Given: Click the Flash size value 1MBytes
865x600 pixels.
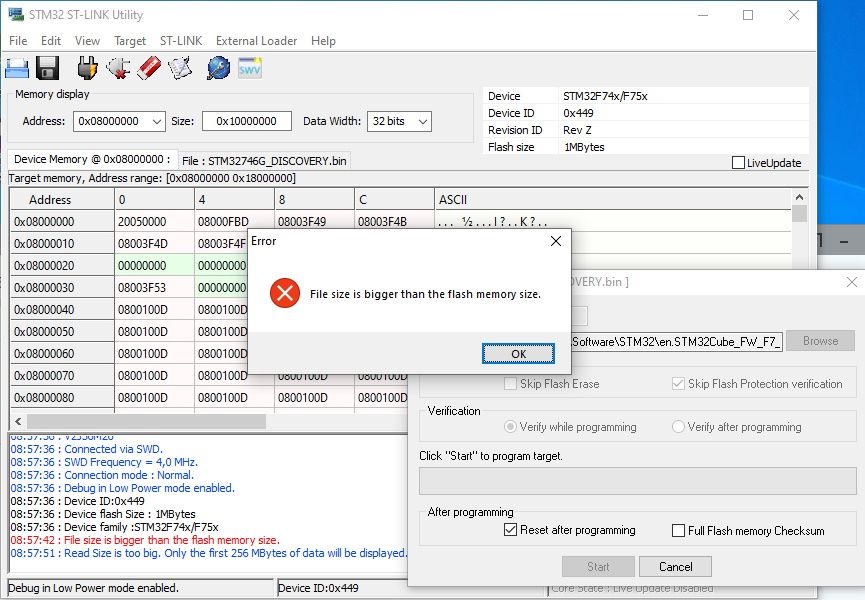Looking at the screenshot, I should point(584,147).
